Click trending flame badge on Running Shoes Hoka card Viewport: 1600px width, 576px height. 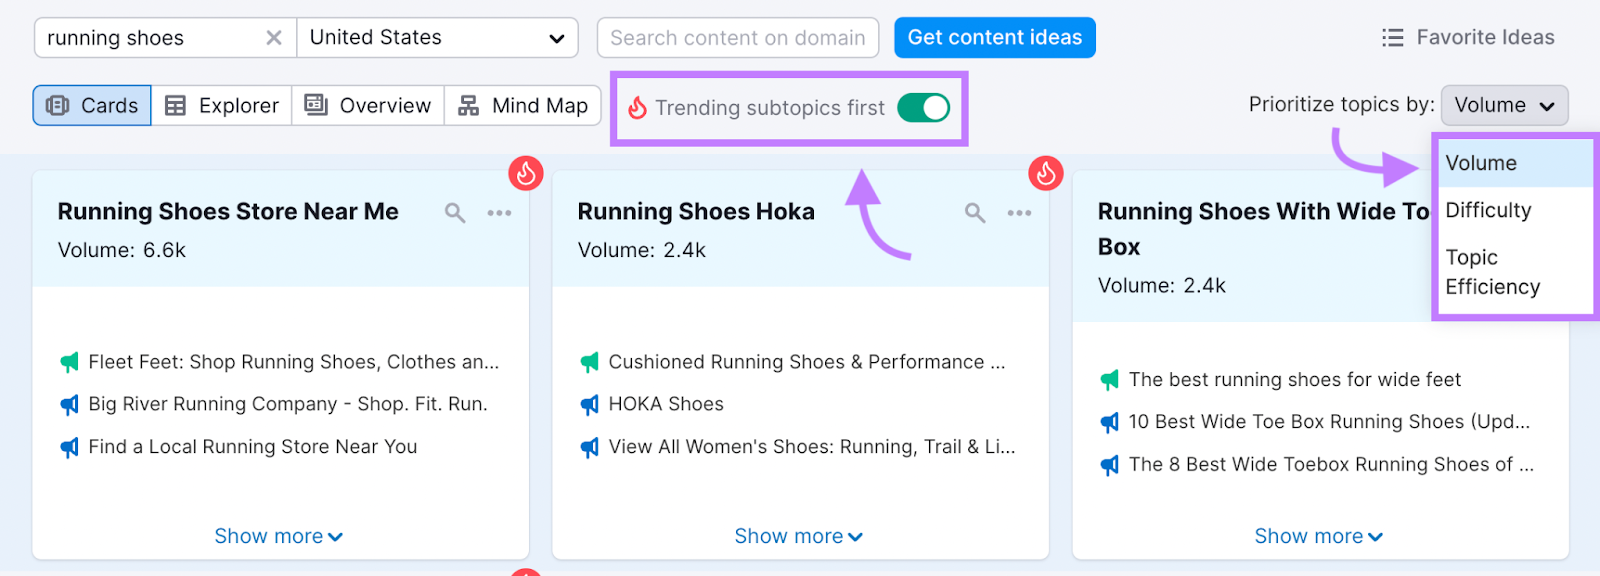tap(1045, 173)
